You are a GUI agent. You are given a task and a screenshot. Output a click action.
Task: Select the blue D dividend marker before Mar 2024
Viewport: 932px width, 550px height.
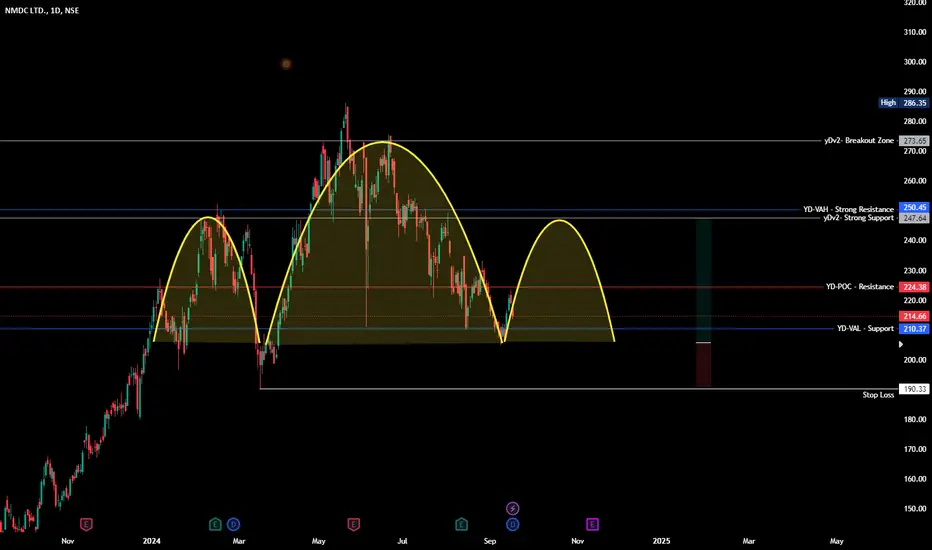coord(233,524)
